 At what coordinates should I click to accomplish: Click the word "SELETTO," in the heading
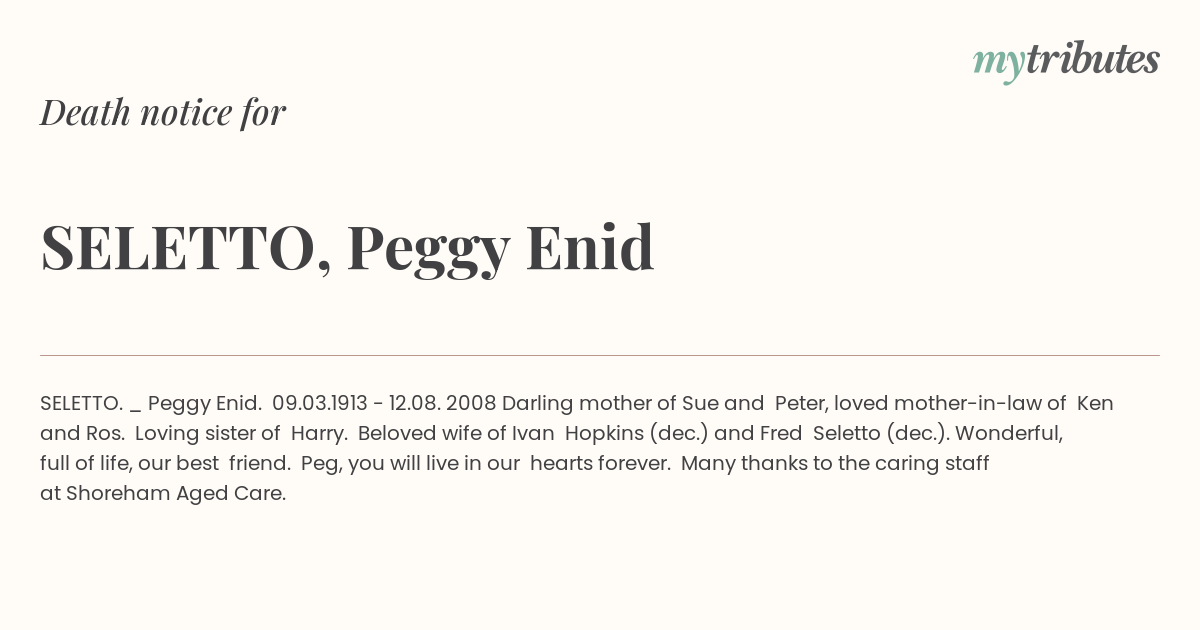186,247
